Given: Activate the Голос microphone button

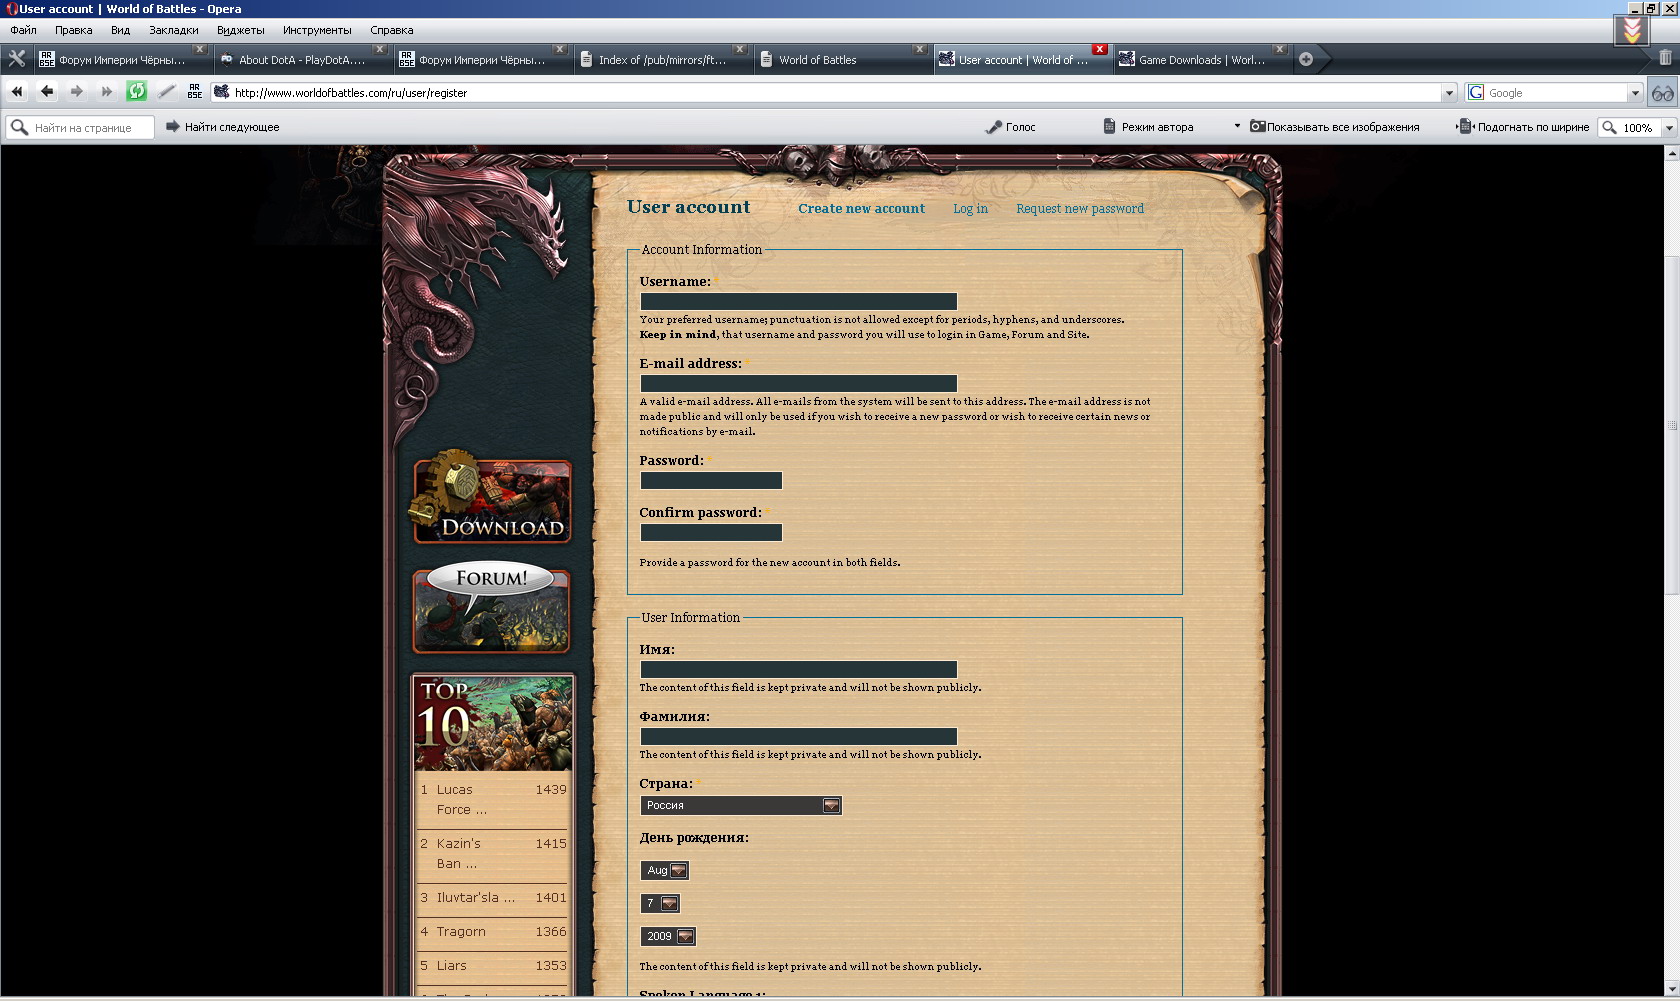Looking at the screenshot, I should coord(1010,127).
